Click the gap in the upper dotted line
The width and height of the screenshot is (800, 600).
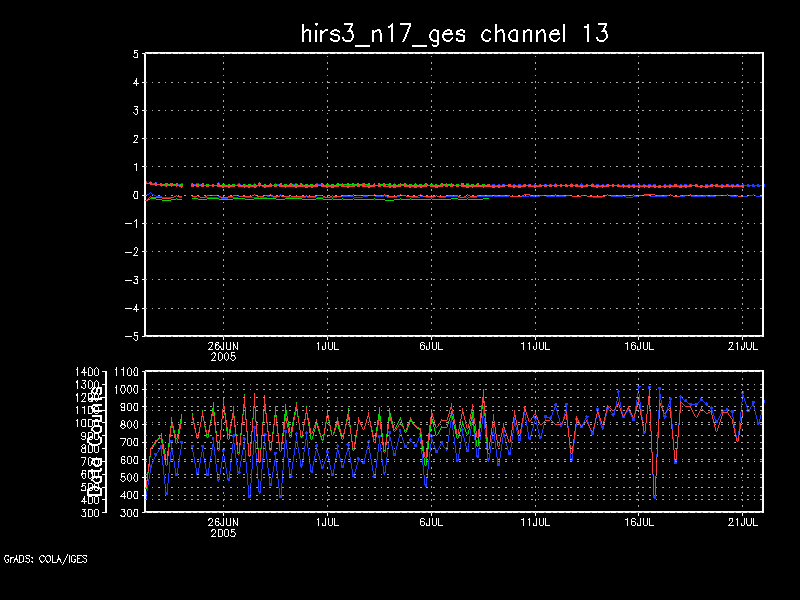pos(186,185)
